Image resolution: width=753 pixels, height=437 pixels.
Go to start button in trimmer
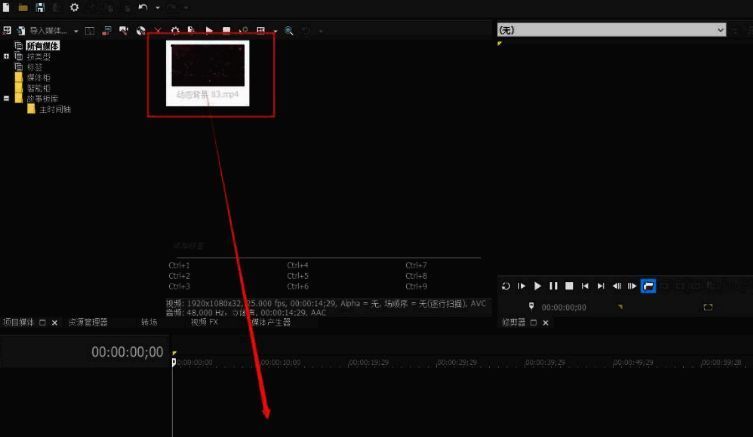click(x=585, y=286)
